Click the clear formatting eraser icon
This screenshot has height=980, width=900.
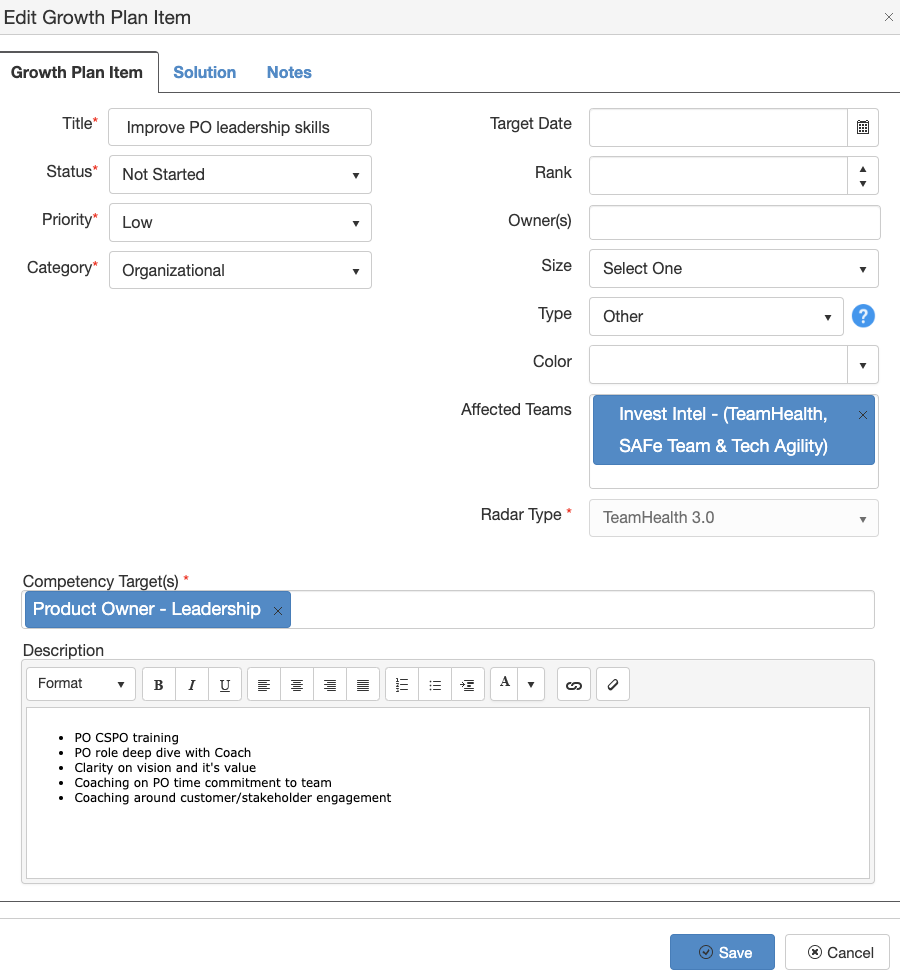tap(612, 684)
